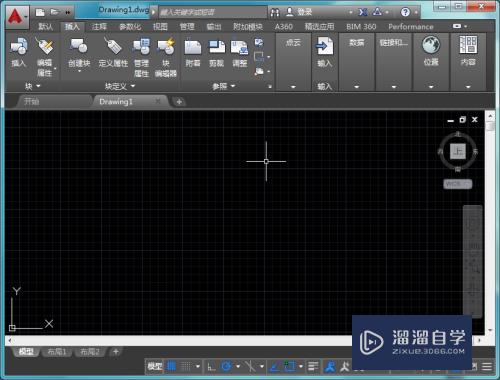The width and height of the screenshot is (500, 380).
Task: Click the keyword search input field
Action: [x=213, y=13]
